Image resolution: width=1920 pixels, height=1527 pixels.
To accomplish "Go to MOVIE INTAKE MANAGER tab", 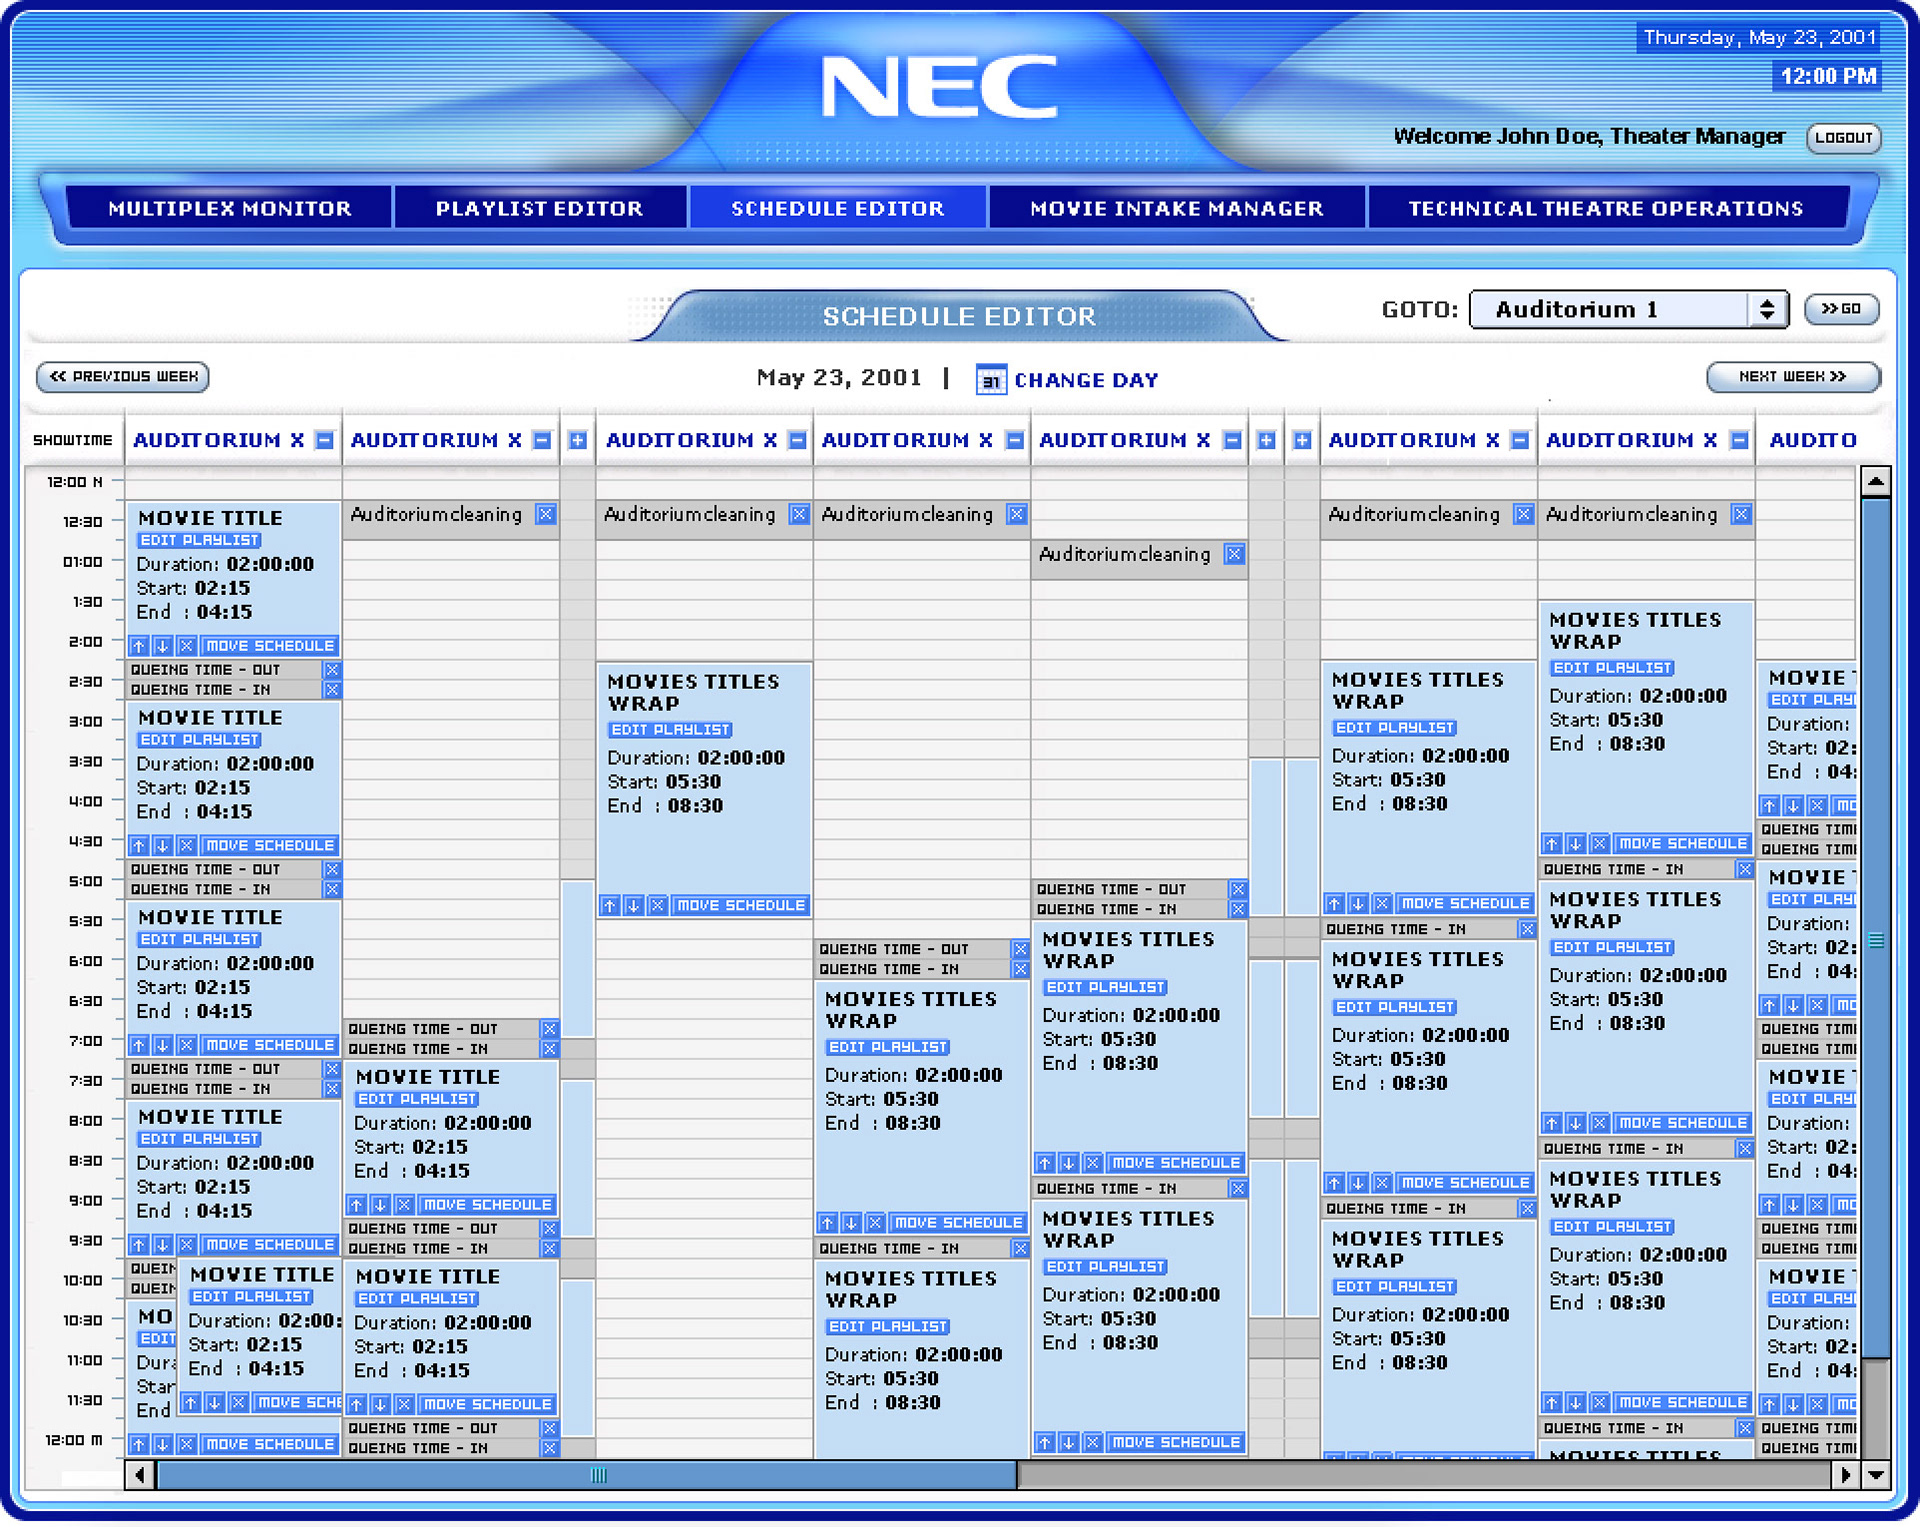I will coord(1177,208).
